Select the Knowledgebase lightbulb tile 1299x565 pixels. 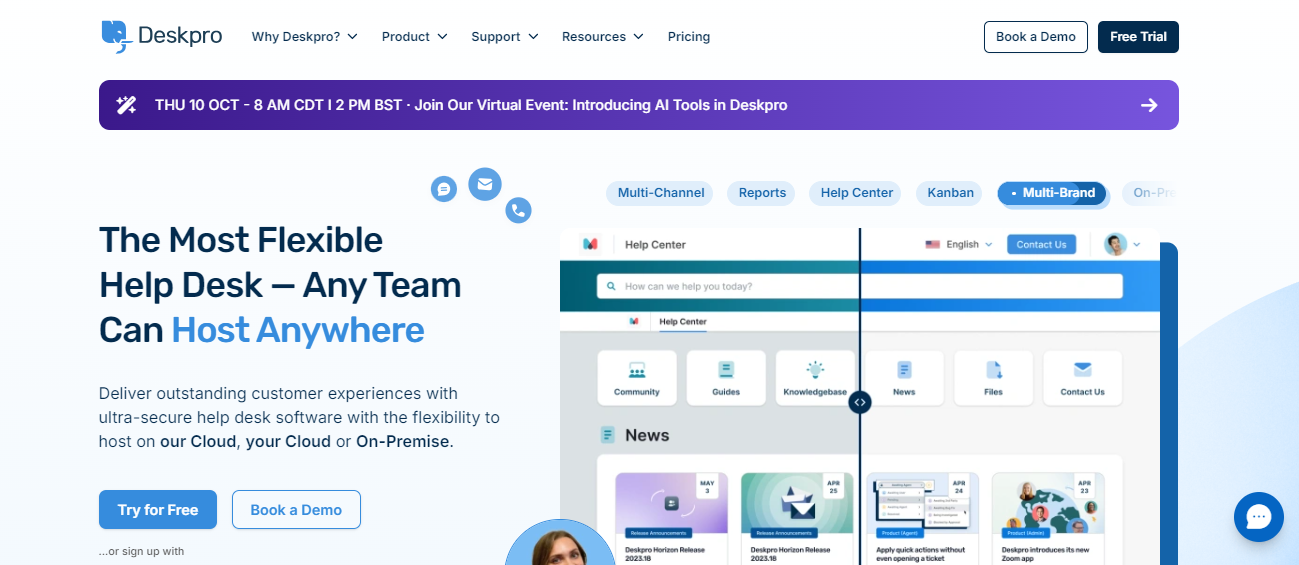[x=815, y=378]
